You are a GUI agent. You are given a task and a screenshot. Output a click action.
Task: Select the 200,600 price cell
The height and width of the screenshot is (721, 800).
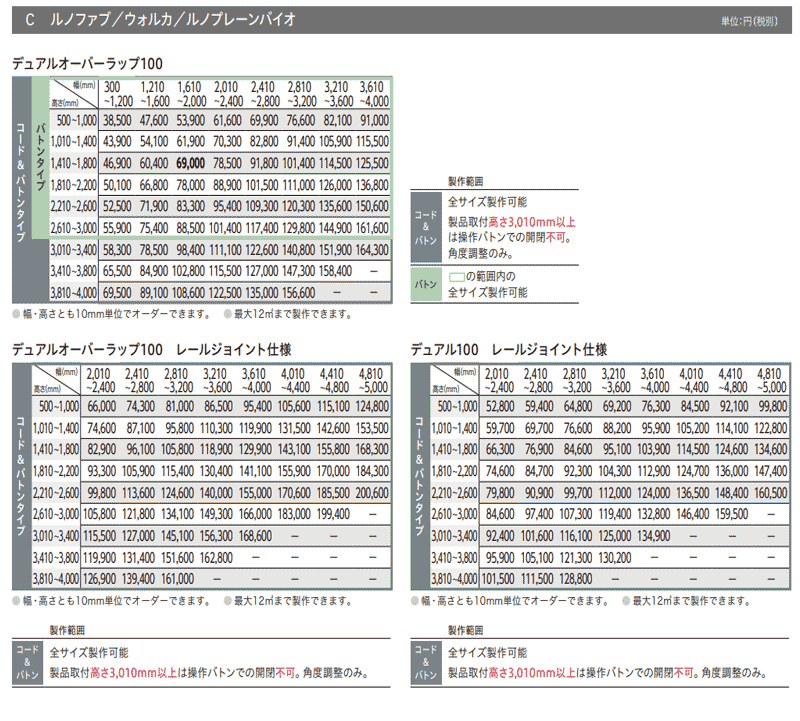pyautogui.click(x=371, y=493)
